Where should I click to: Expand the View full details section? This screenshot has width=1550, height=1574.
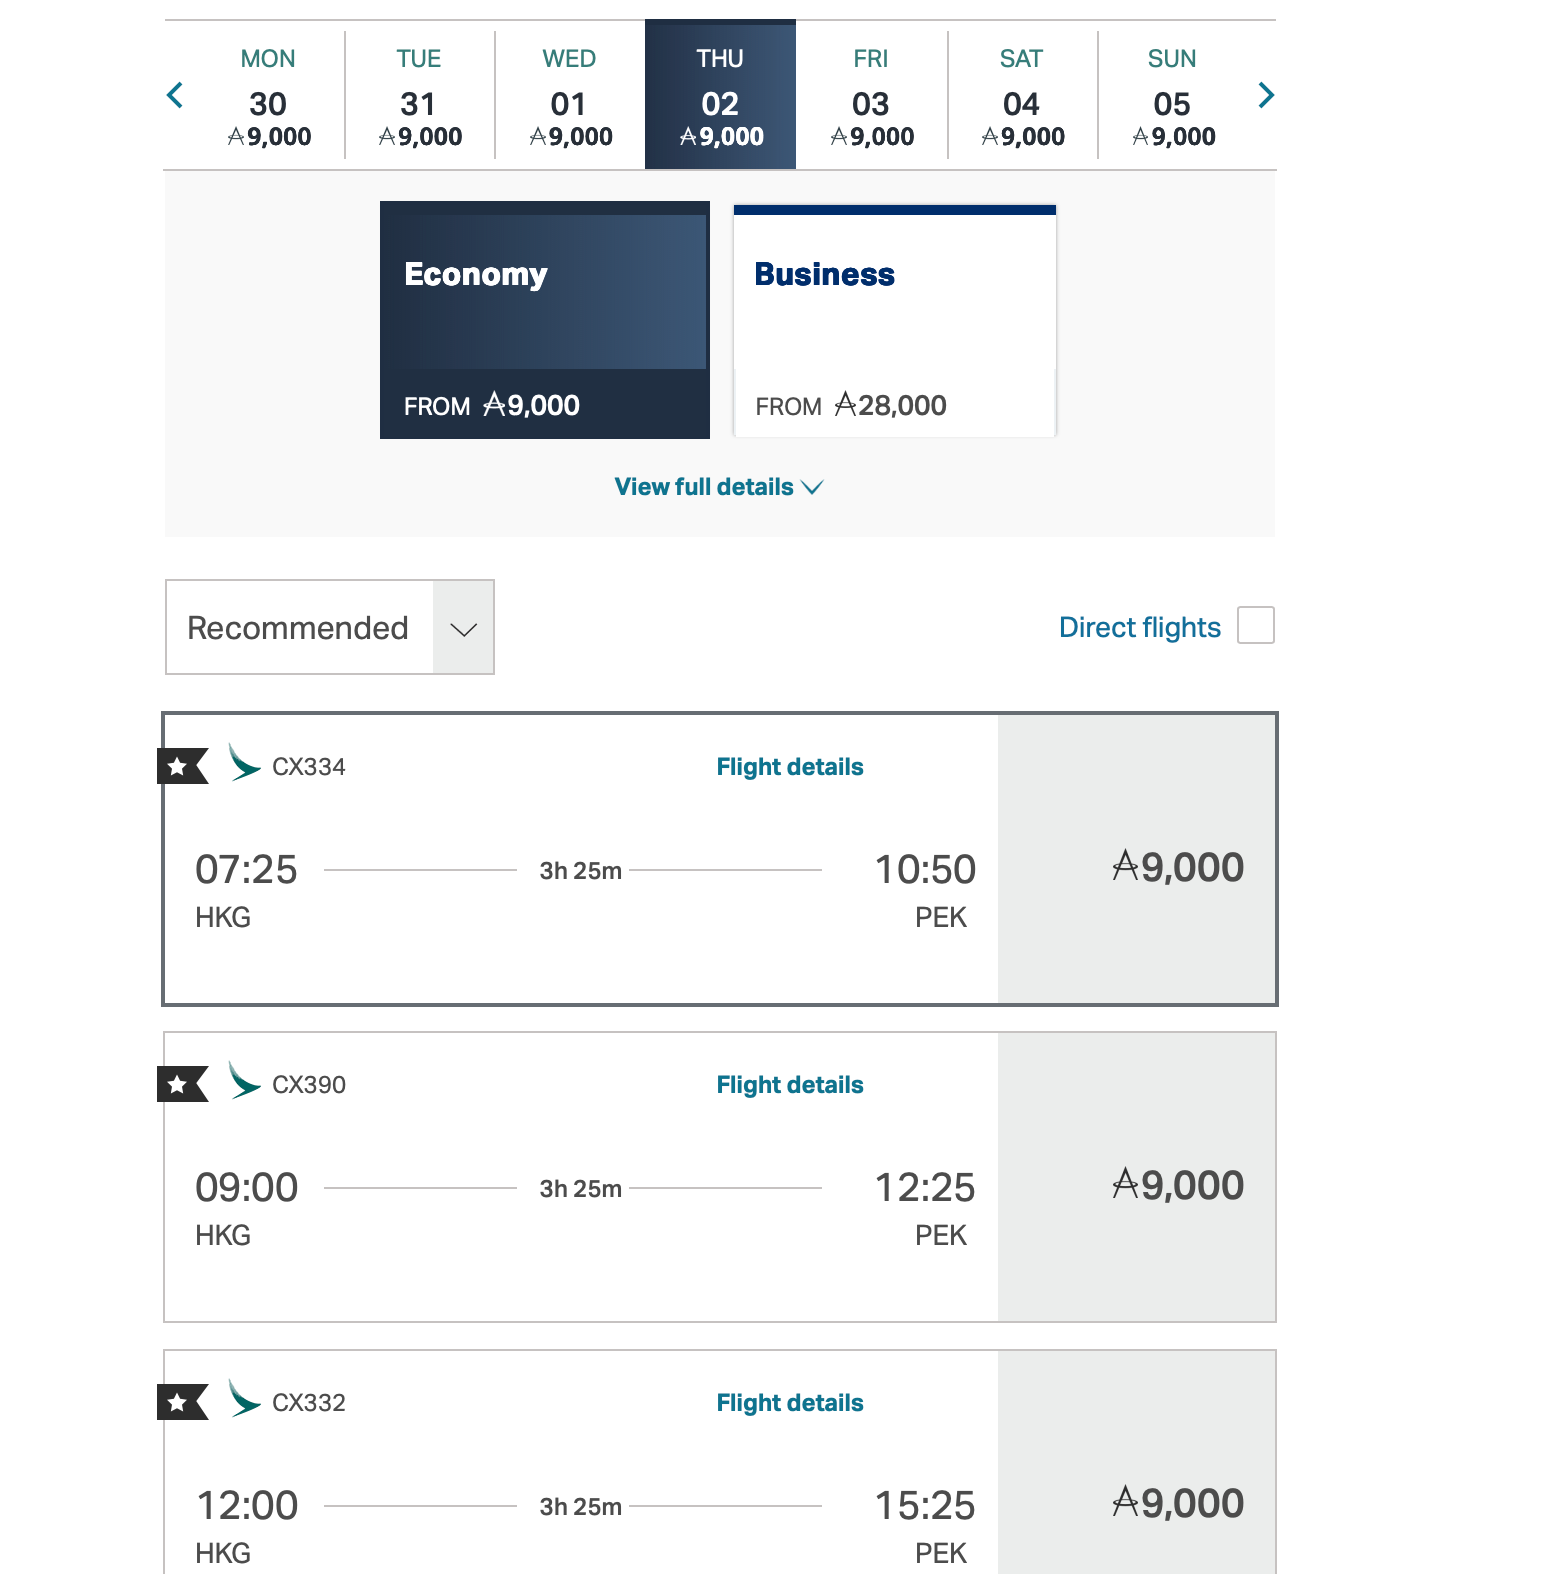[x=719, y=487]
